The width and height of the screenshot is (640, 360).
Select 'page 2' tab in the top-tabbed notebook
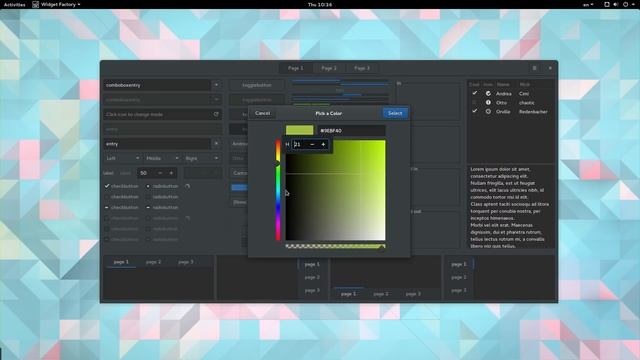tap(153, 262)
